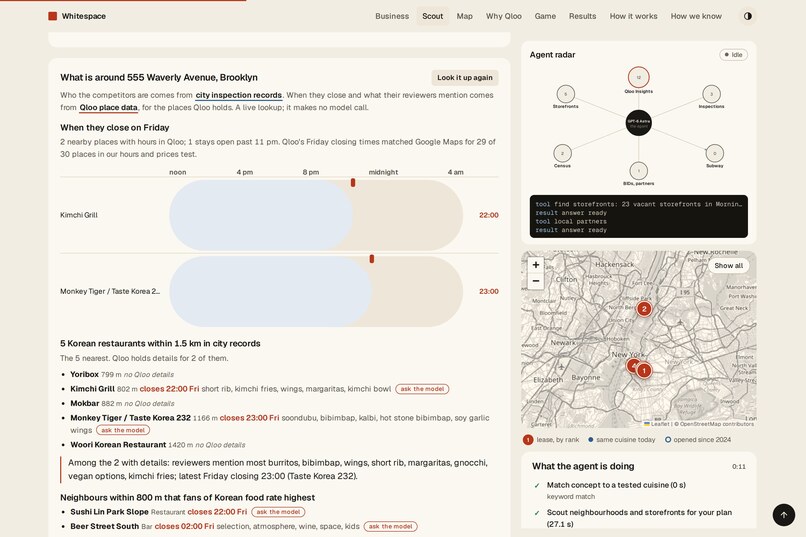Switch to the Results tab

582,16
